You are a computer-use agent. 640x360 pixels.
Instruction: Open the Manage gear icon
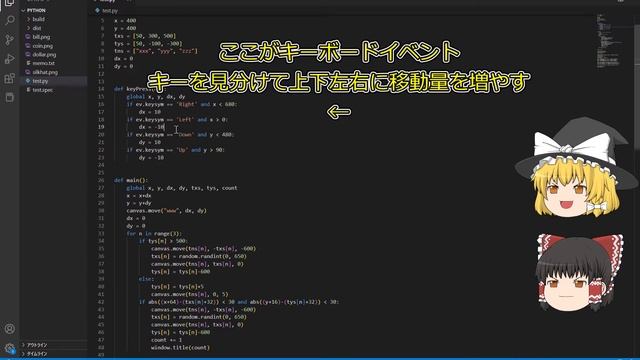tap(9, 348)
